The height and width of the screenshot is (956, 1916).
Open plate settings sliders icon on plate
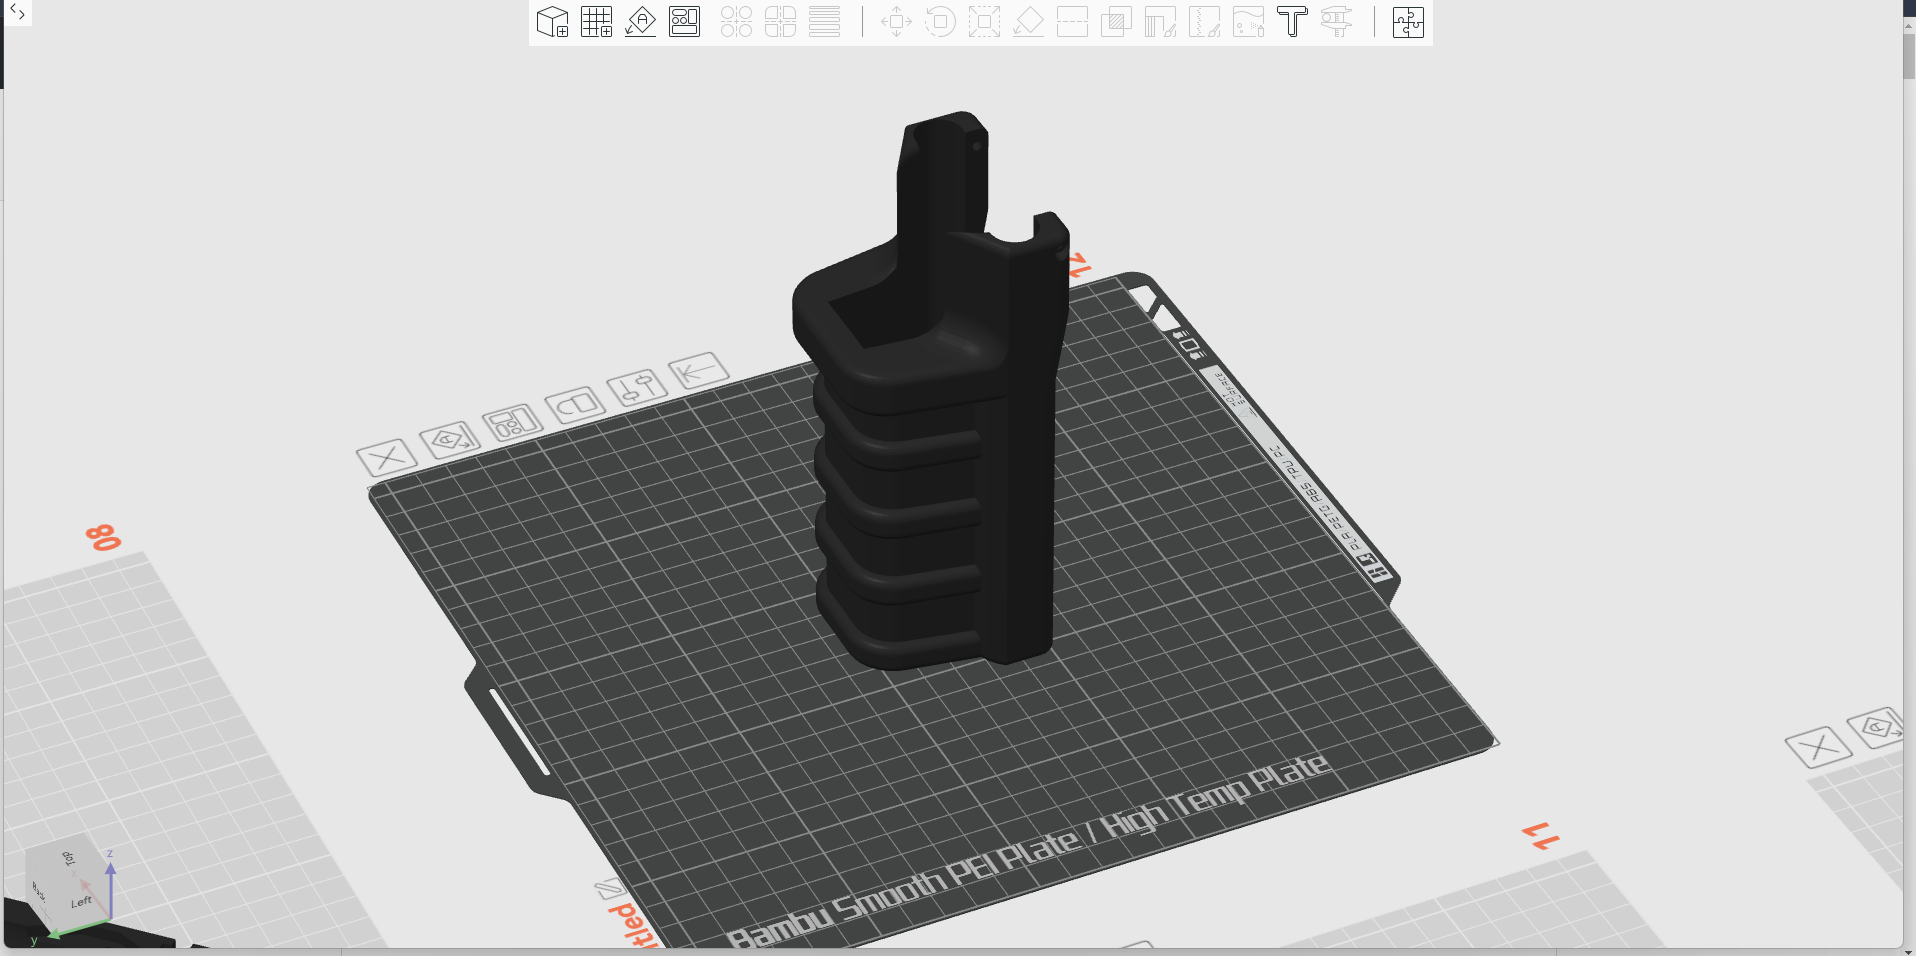636,386
